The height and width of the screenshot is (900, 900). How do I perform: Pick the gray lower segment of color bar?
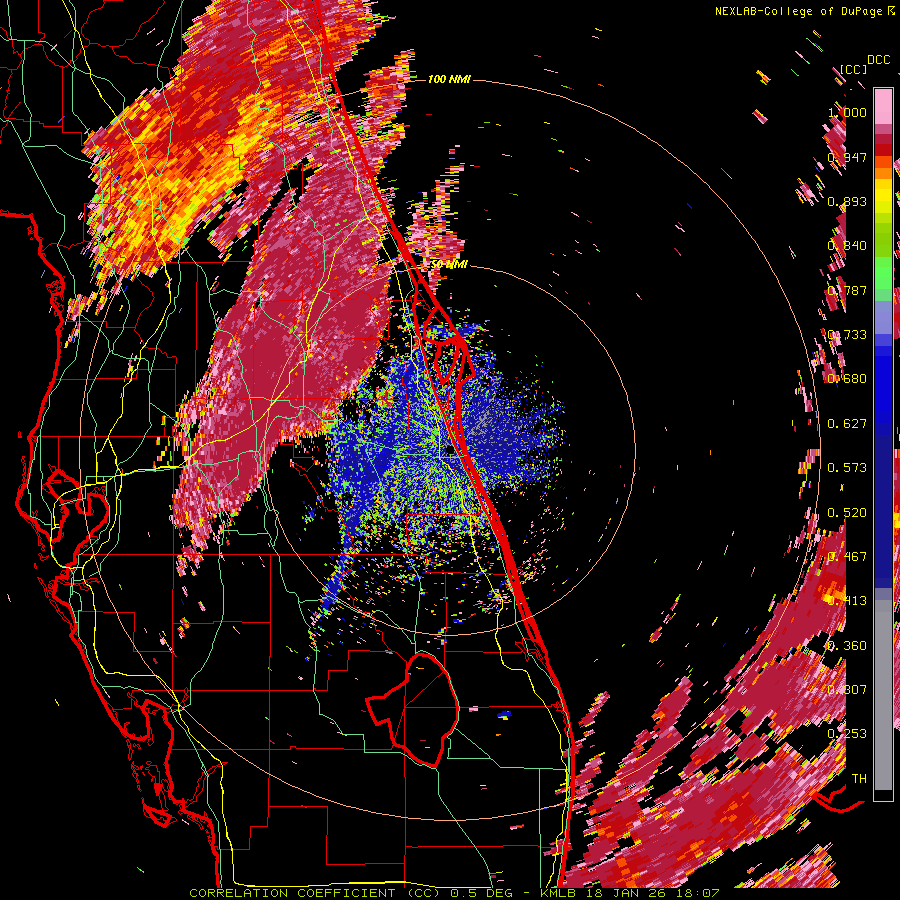coord(883,695)
